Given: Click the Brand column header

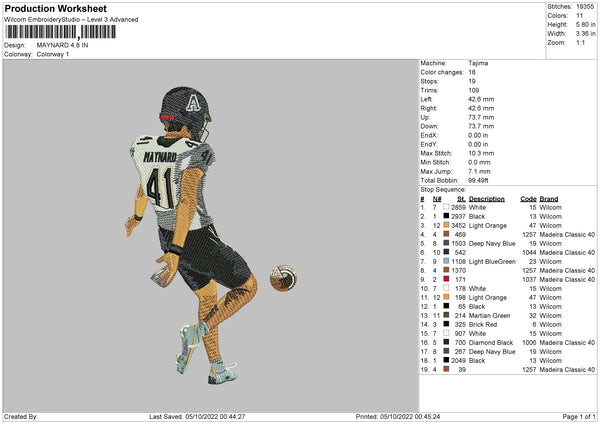Looking at the screenshot, I should [549, 199].
